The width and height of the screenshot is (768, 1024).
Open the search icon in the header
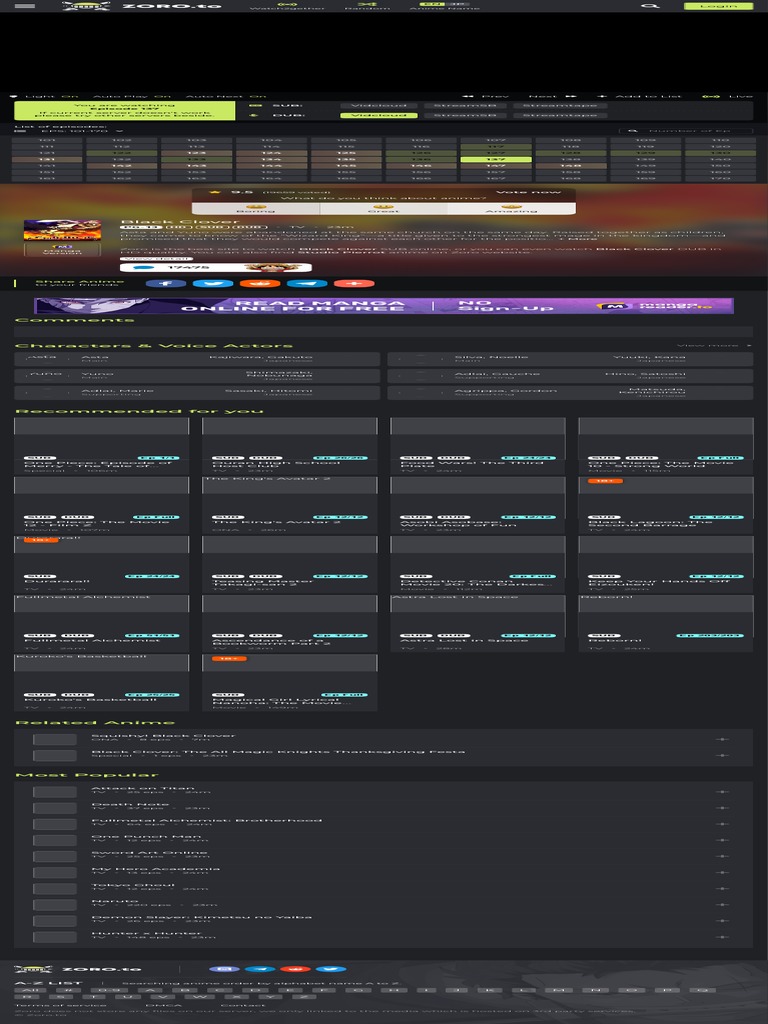click(649, 6)
